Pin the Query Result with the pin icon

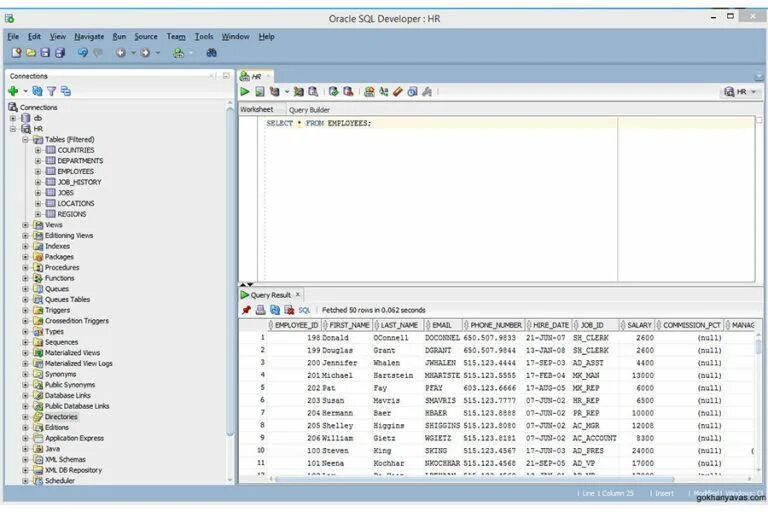pos(246,310)
